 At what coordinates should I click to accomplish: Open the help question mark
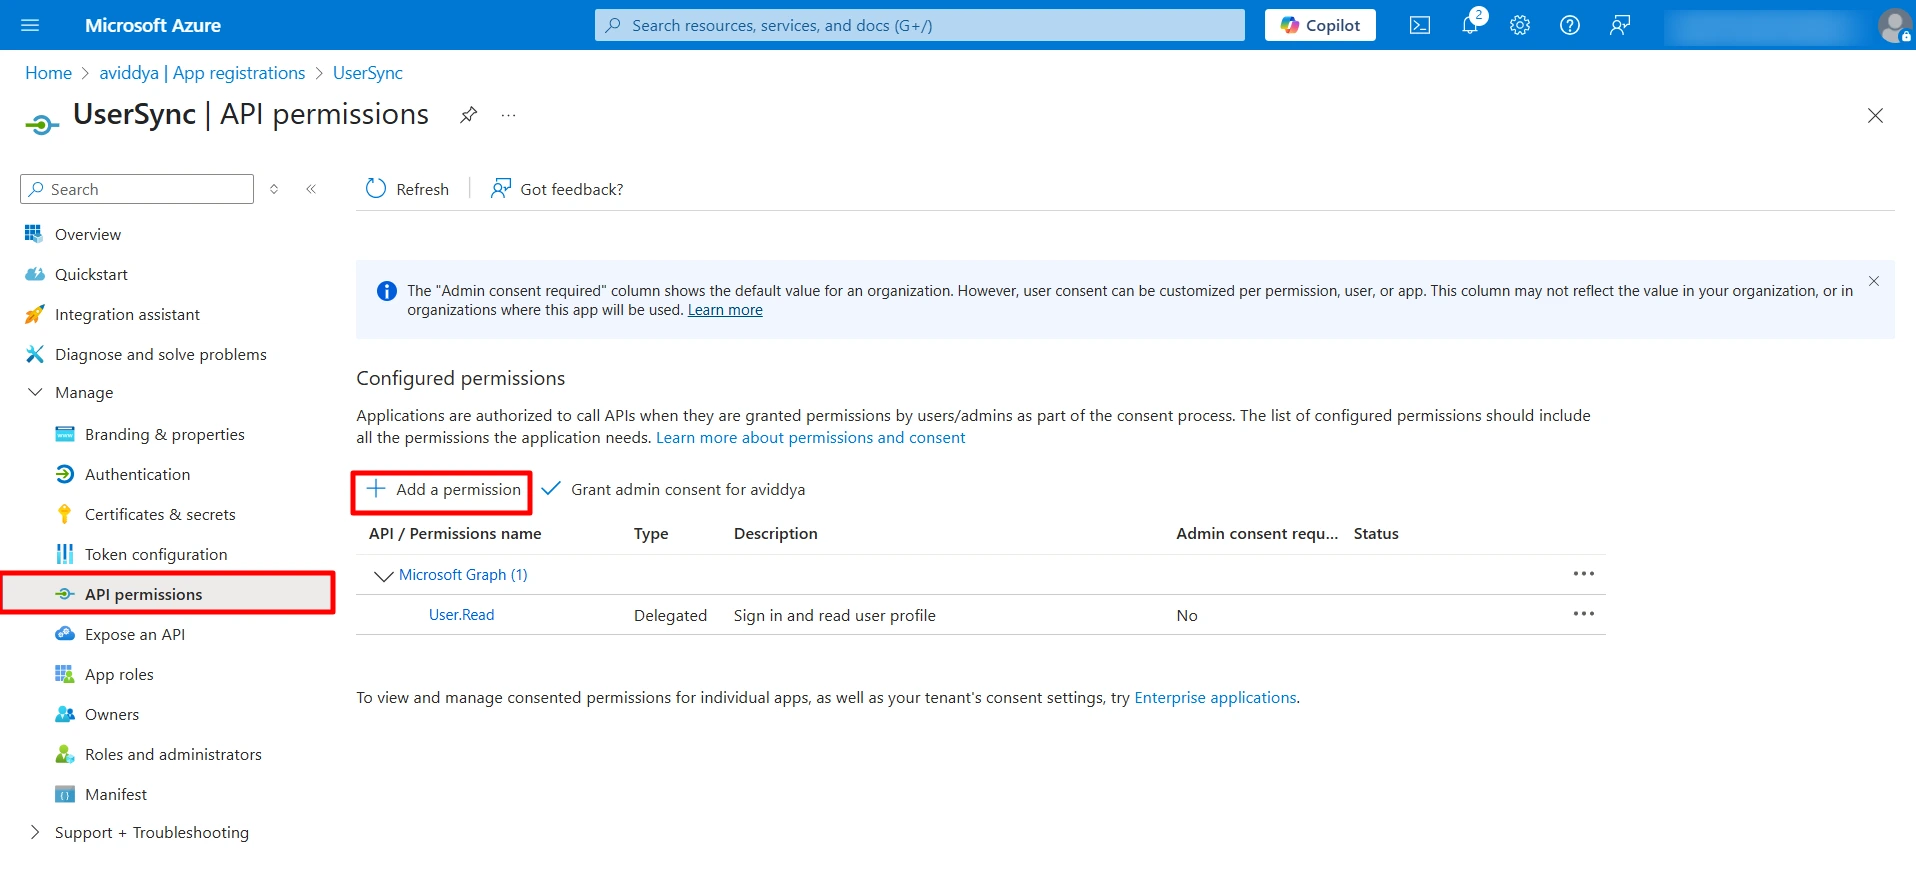(1570, 25)
